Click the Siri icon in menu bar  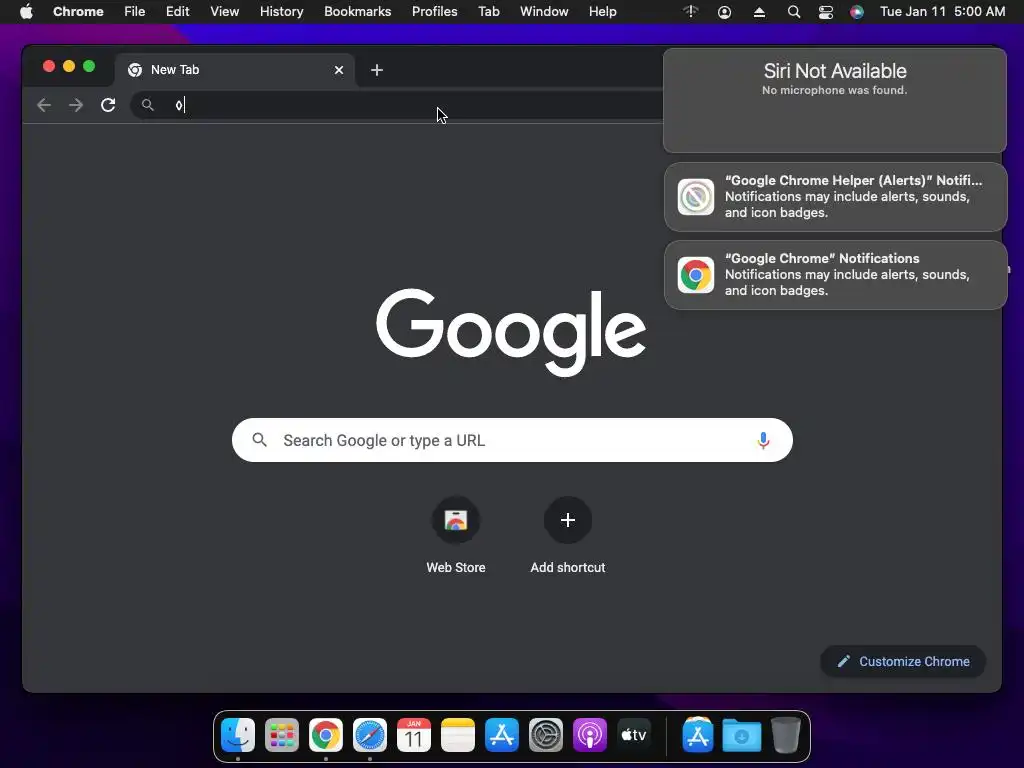point(857,12)
